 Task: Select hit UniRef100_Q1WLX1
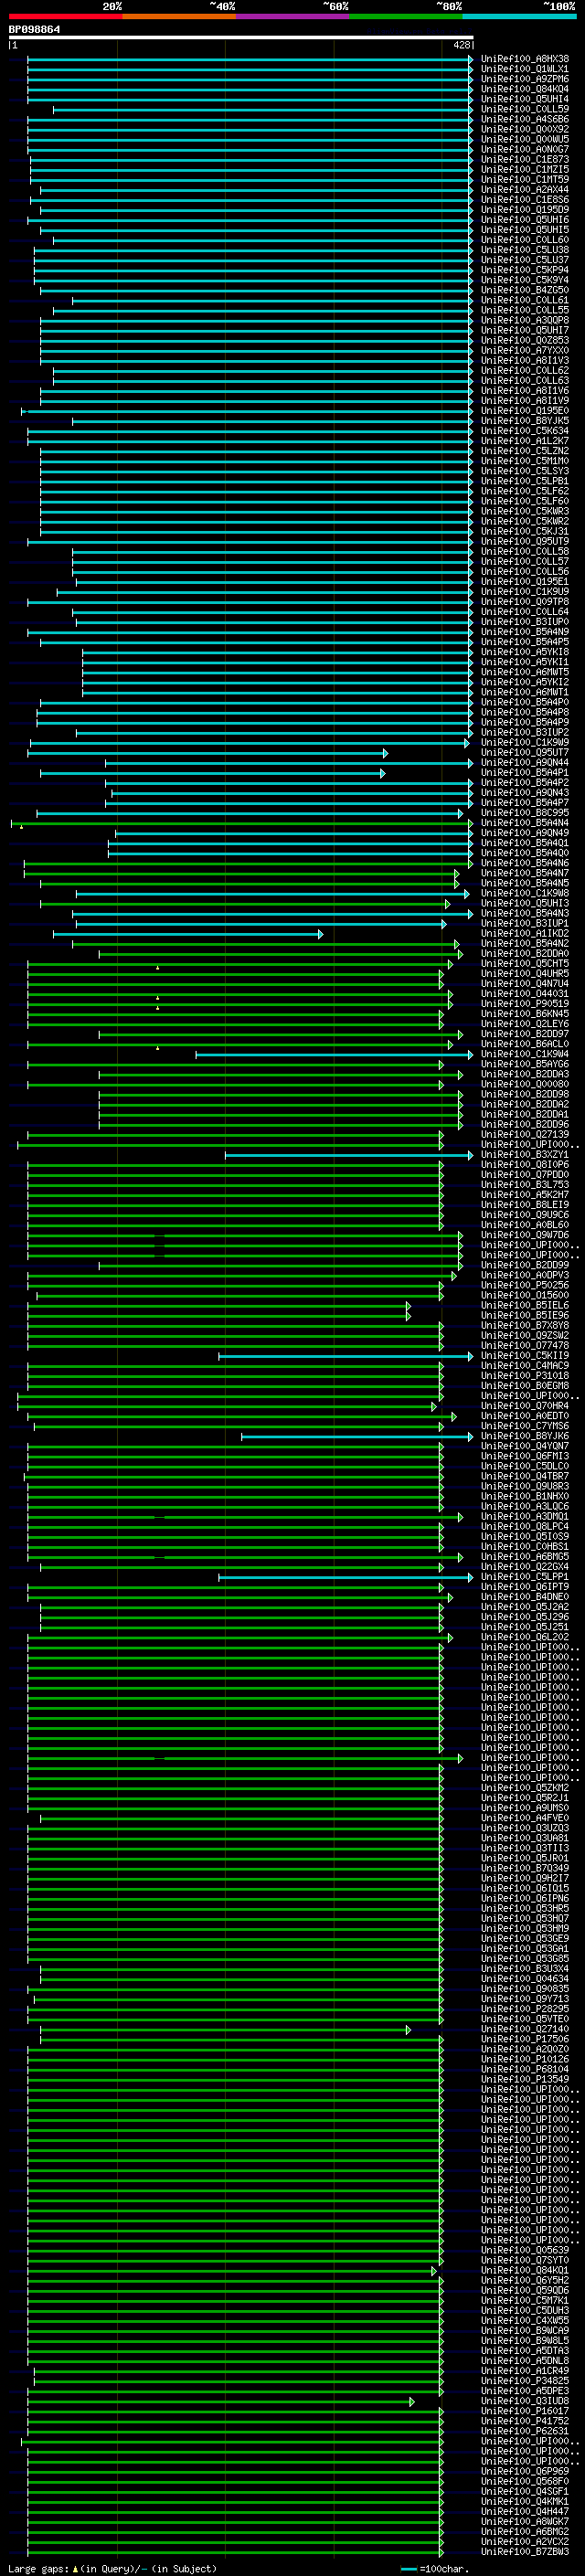click(525, 69)
